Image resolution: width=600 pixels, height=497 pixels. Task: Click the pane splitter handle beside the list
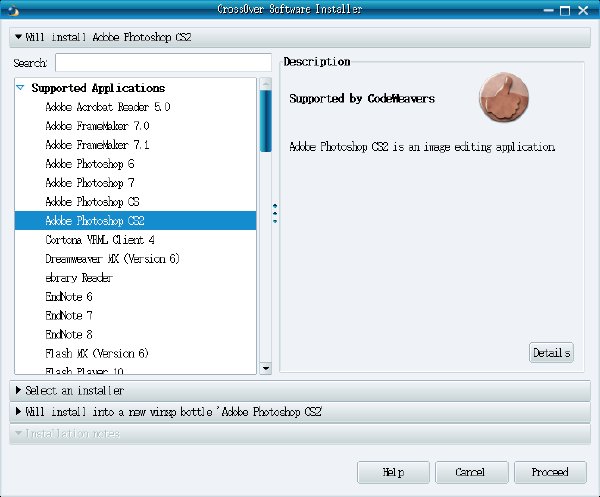point(275,213)
